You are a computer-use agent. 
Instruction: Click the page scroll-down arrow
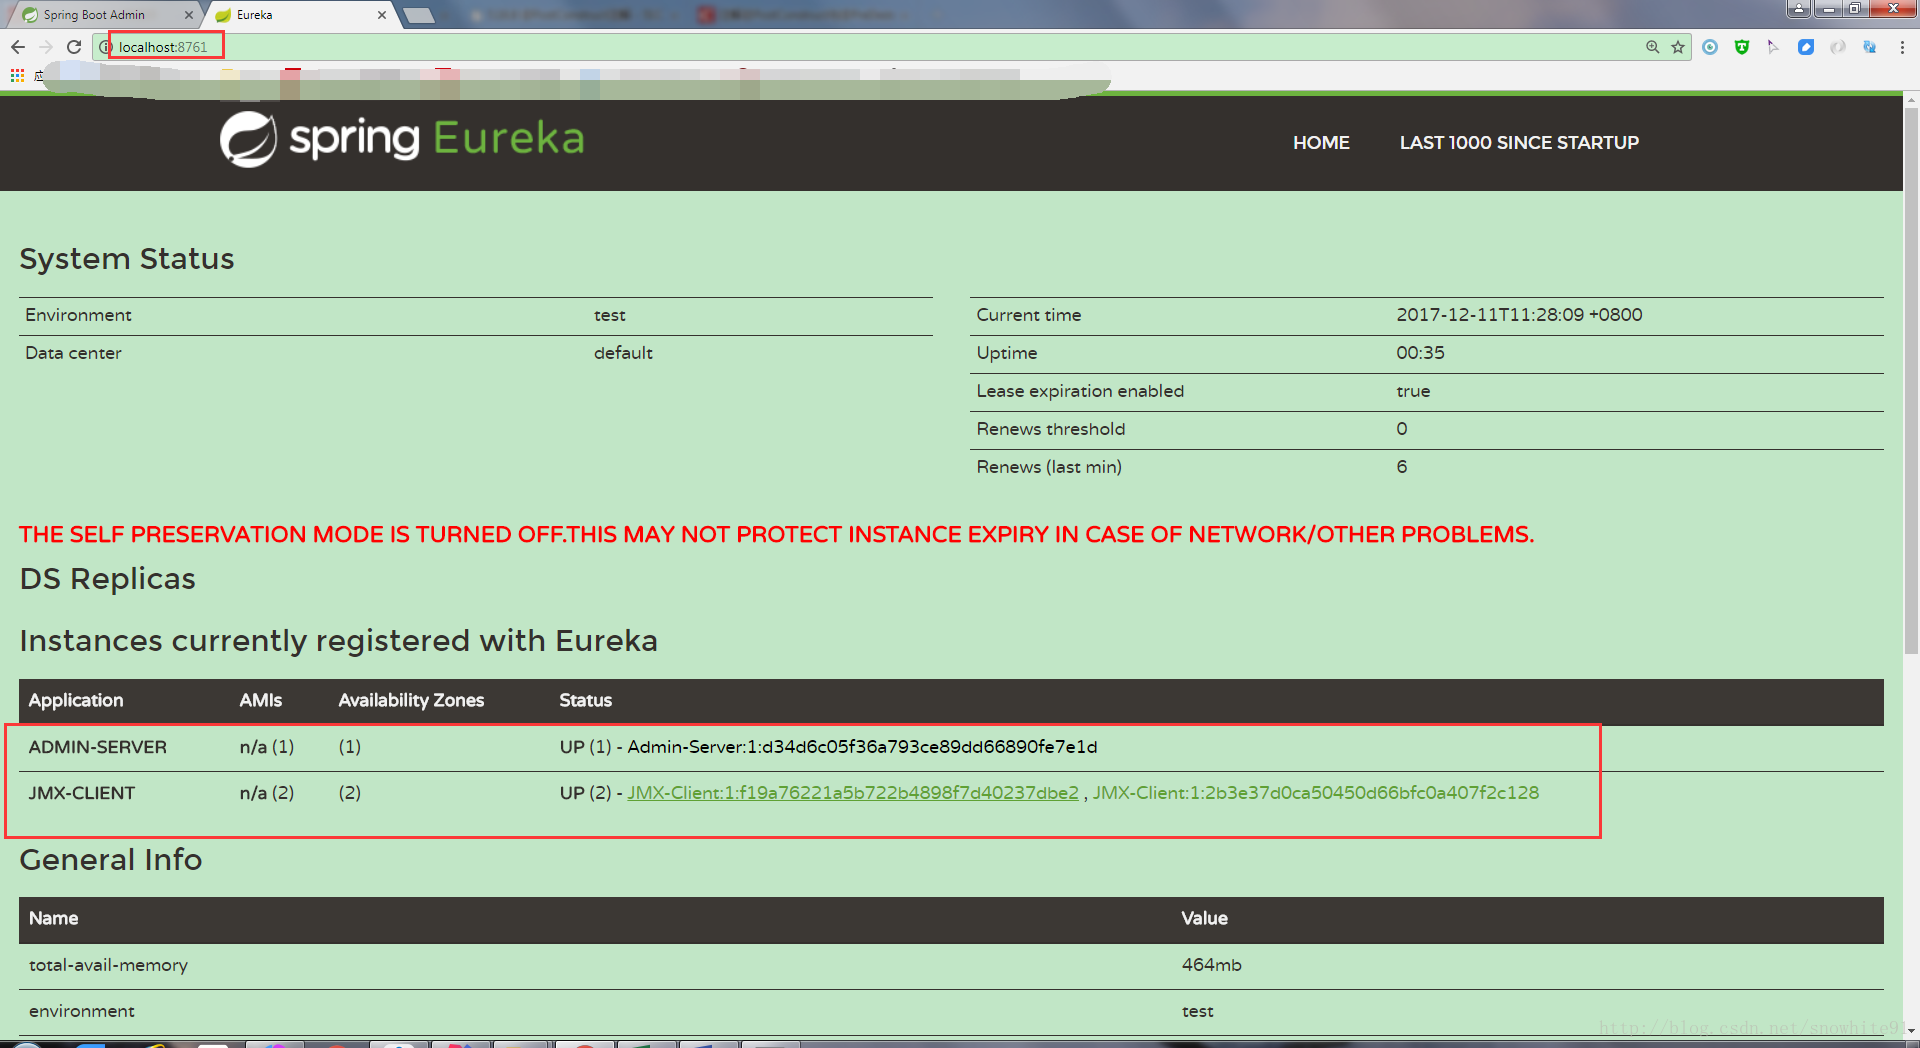(1911, 1030)
